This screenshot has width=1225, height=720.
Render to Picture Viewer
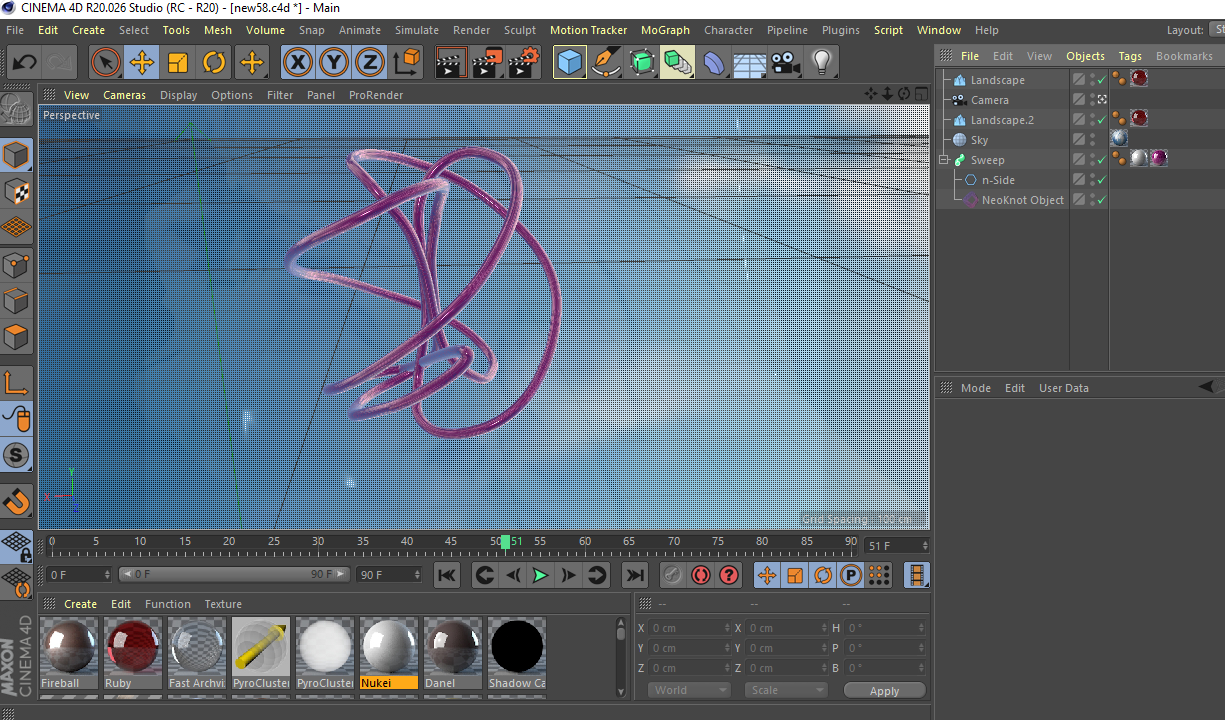(488, 63)
